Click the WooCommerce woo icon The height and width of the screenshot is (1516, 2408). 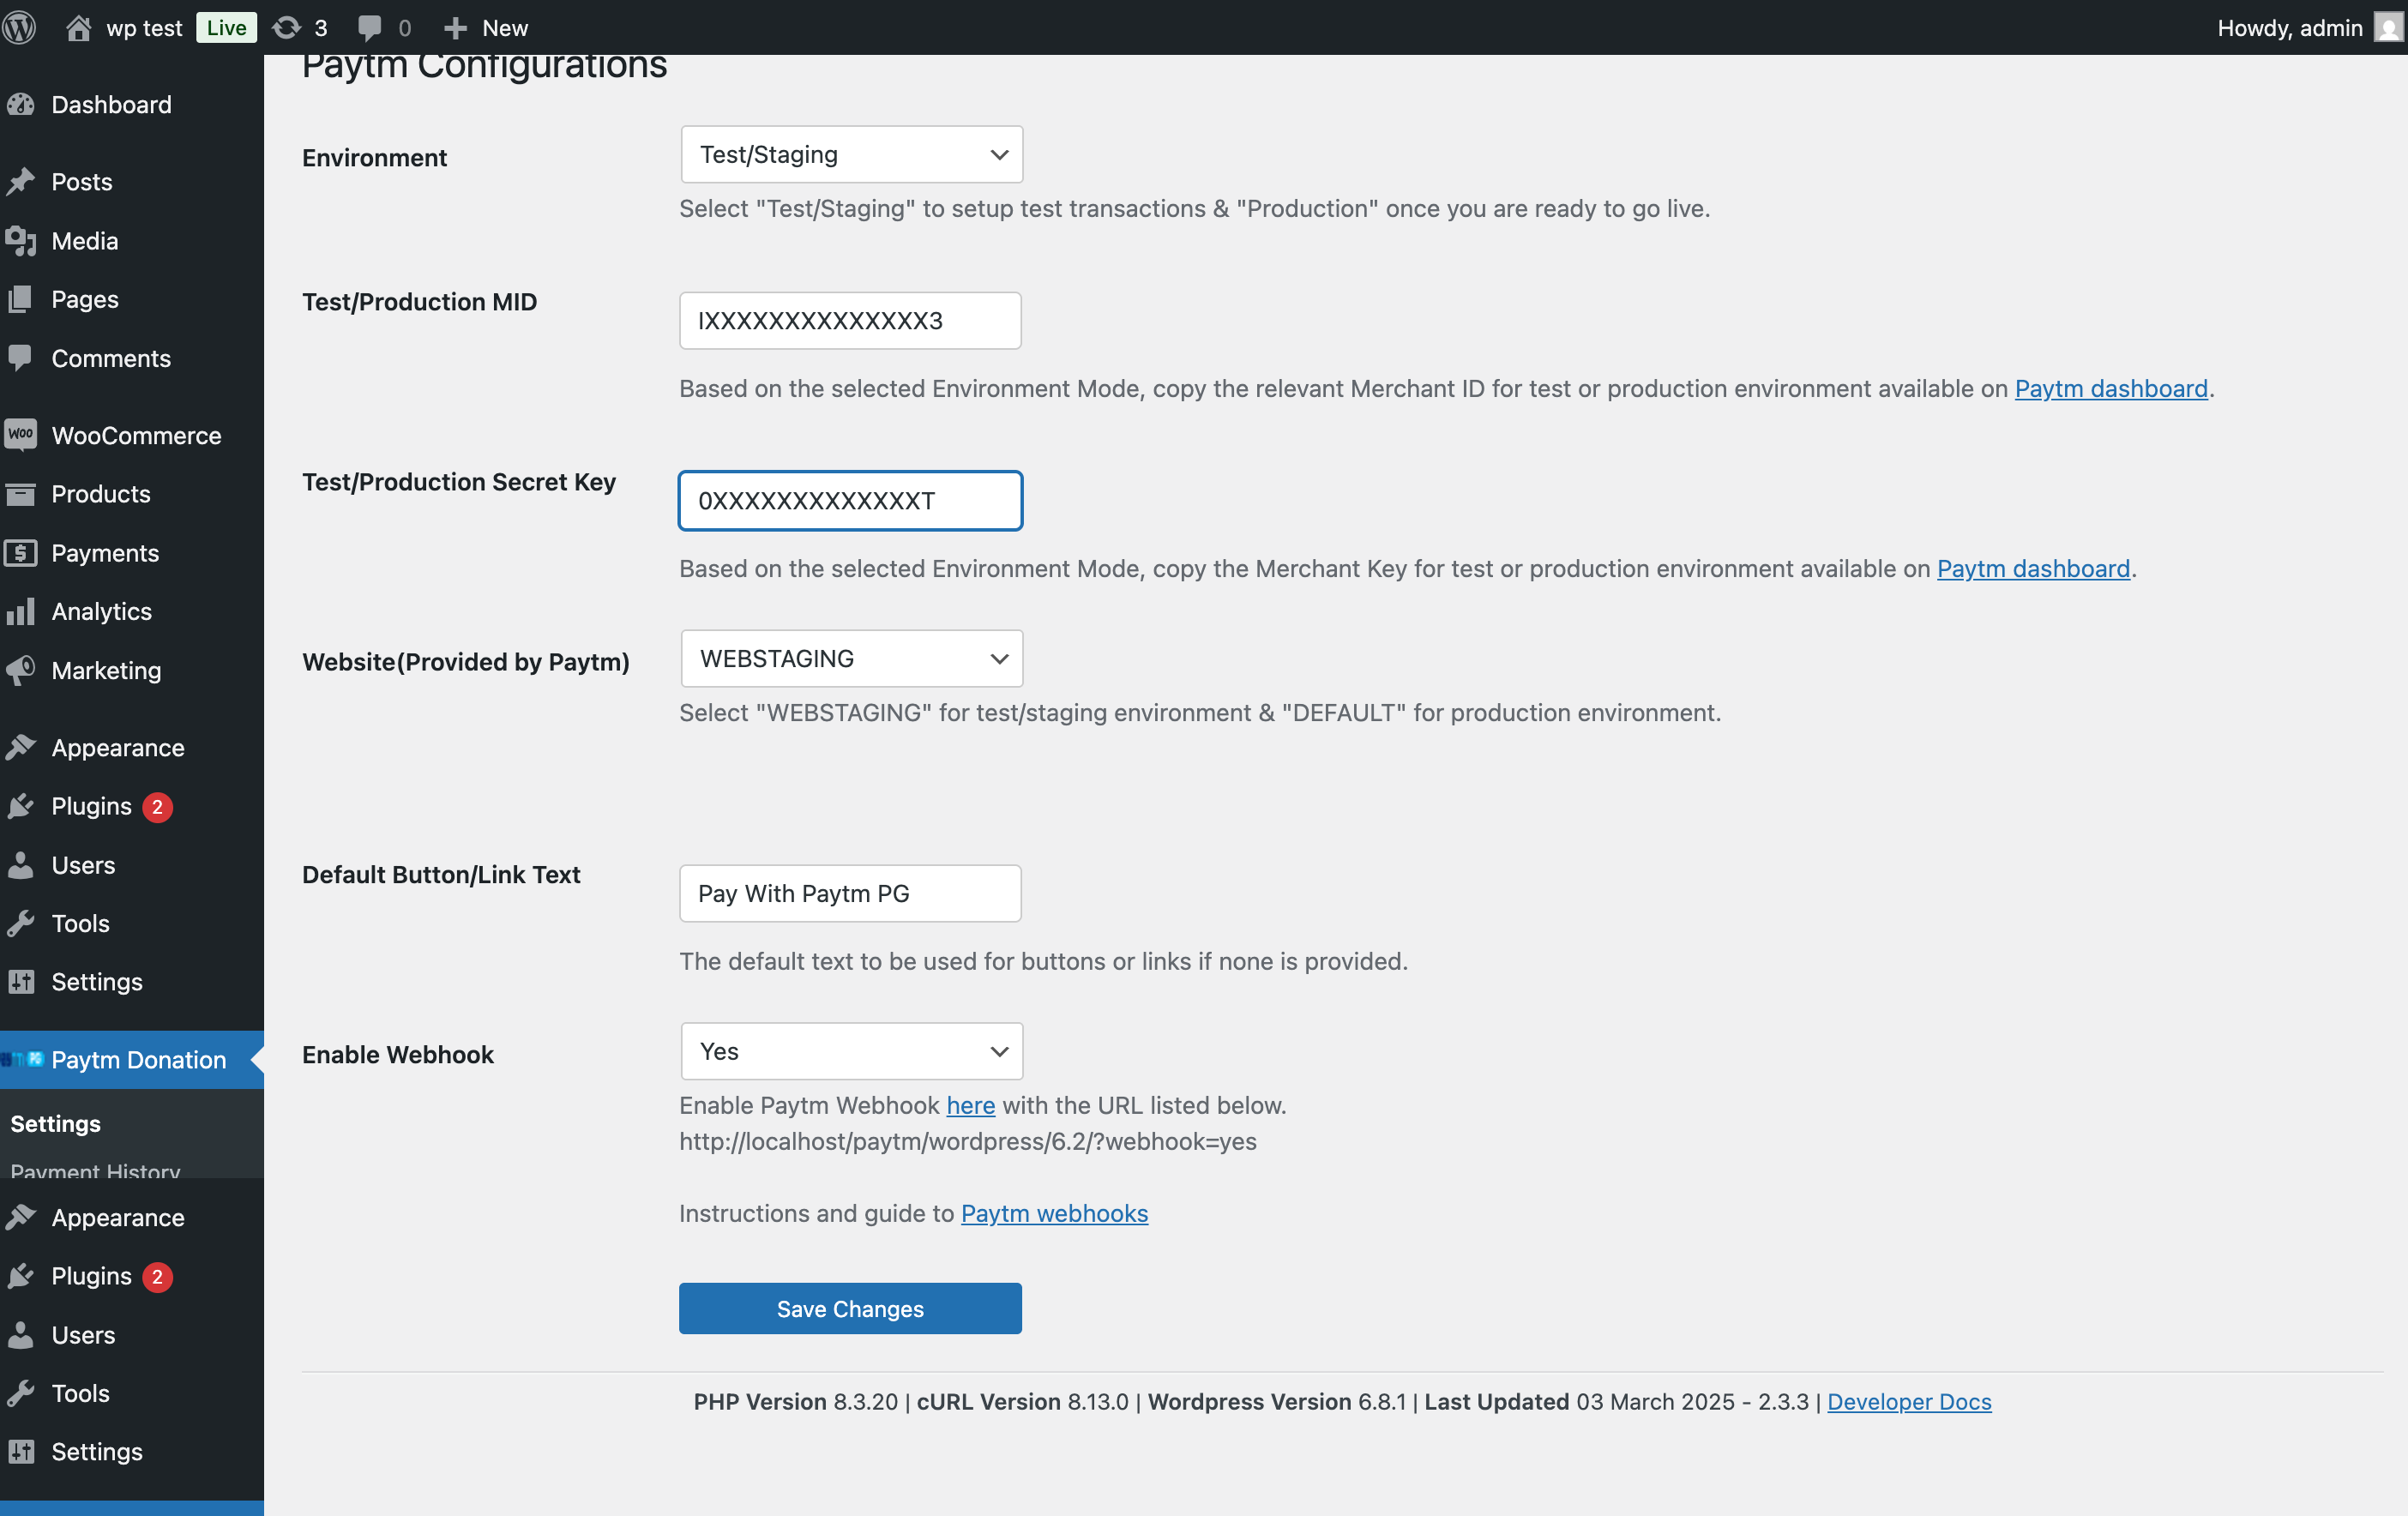coord(21,434)
